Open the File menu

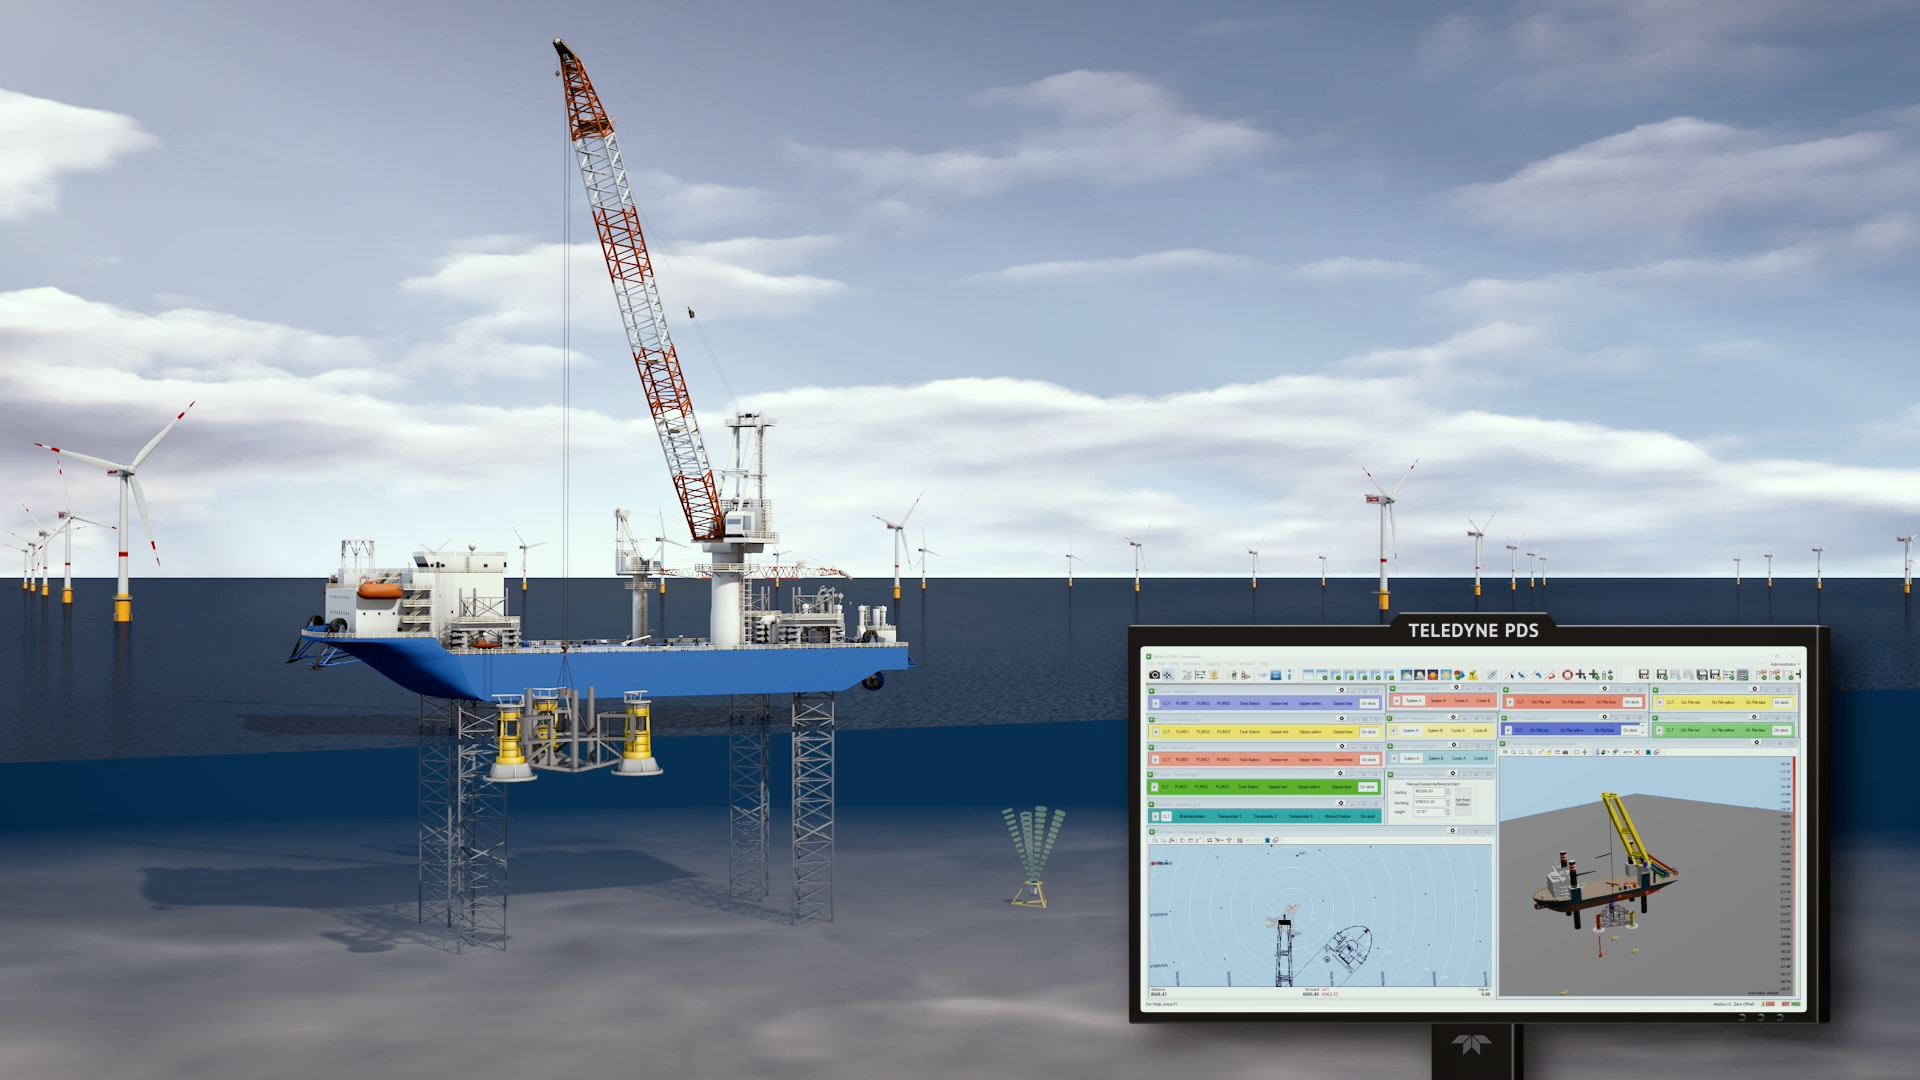(1150, 663)
